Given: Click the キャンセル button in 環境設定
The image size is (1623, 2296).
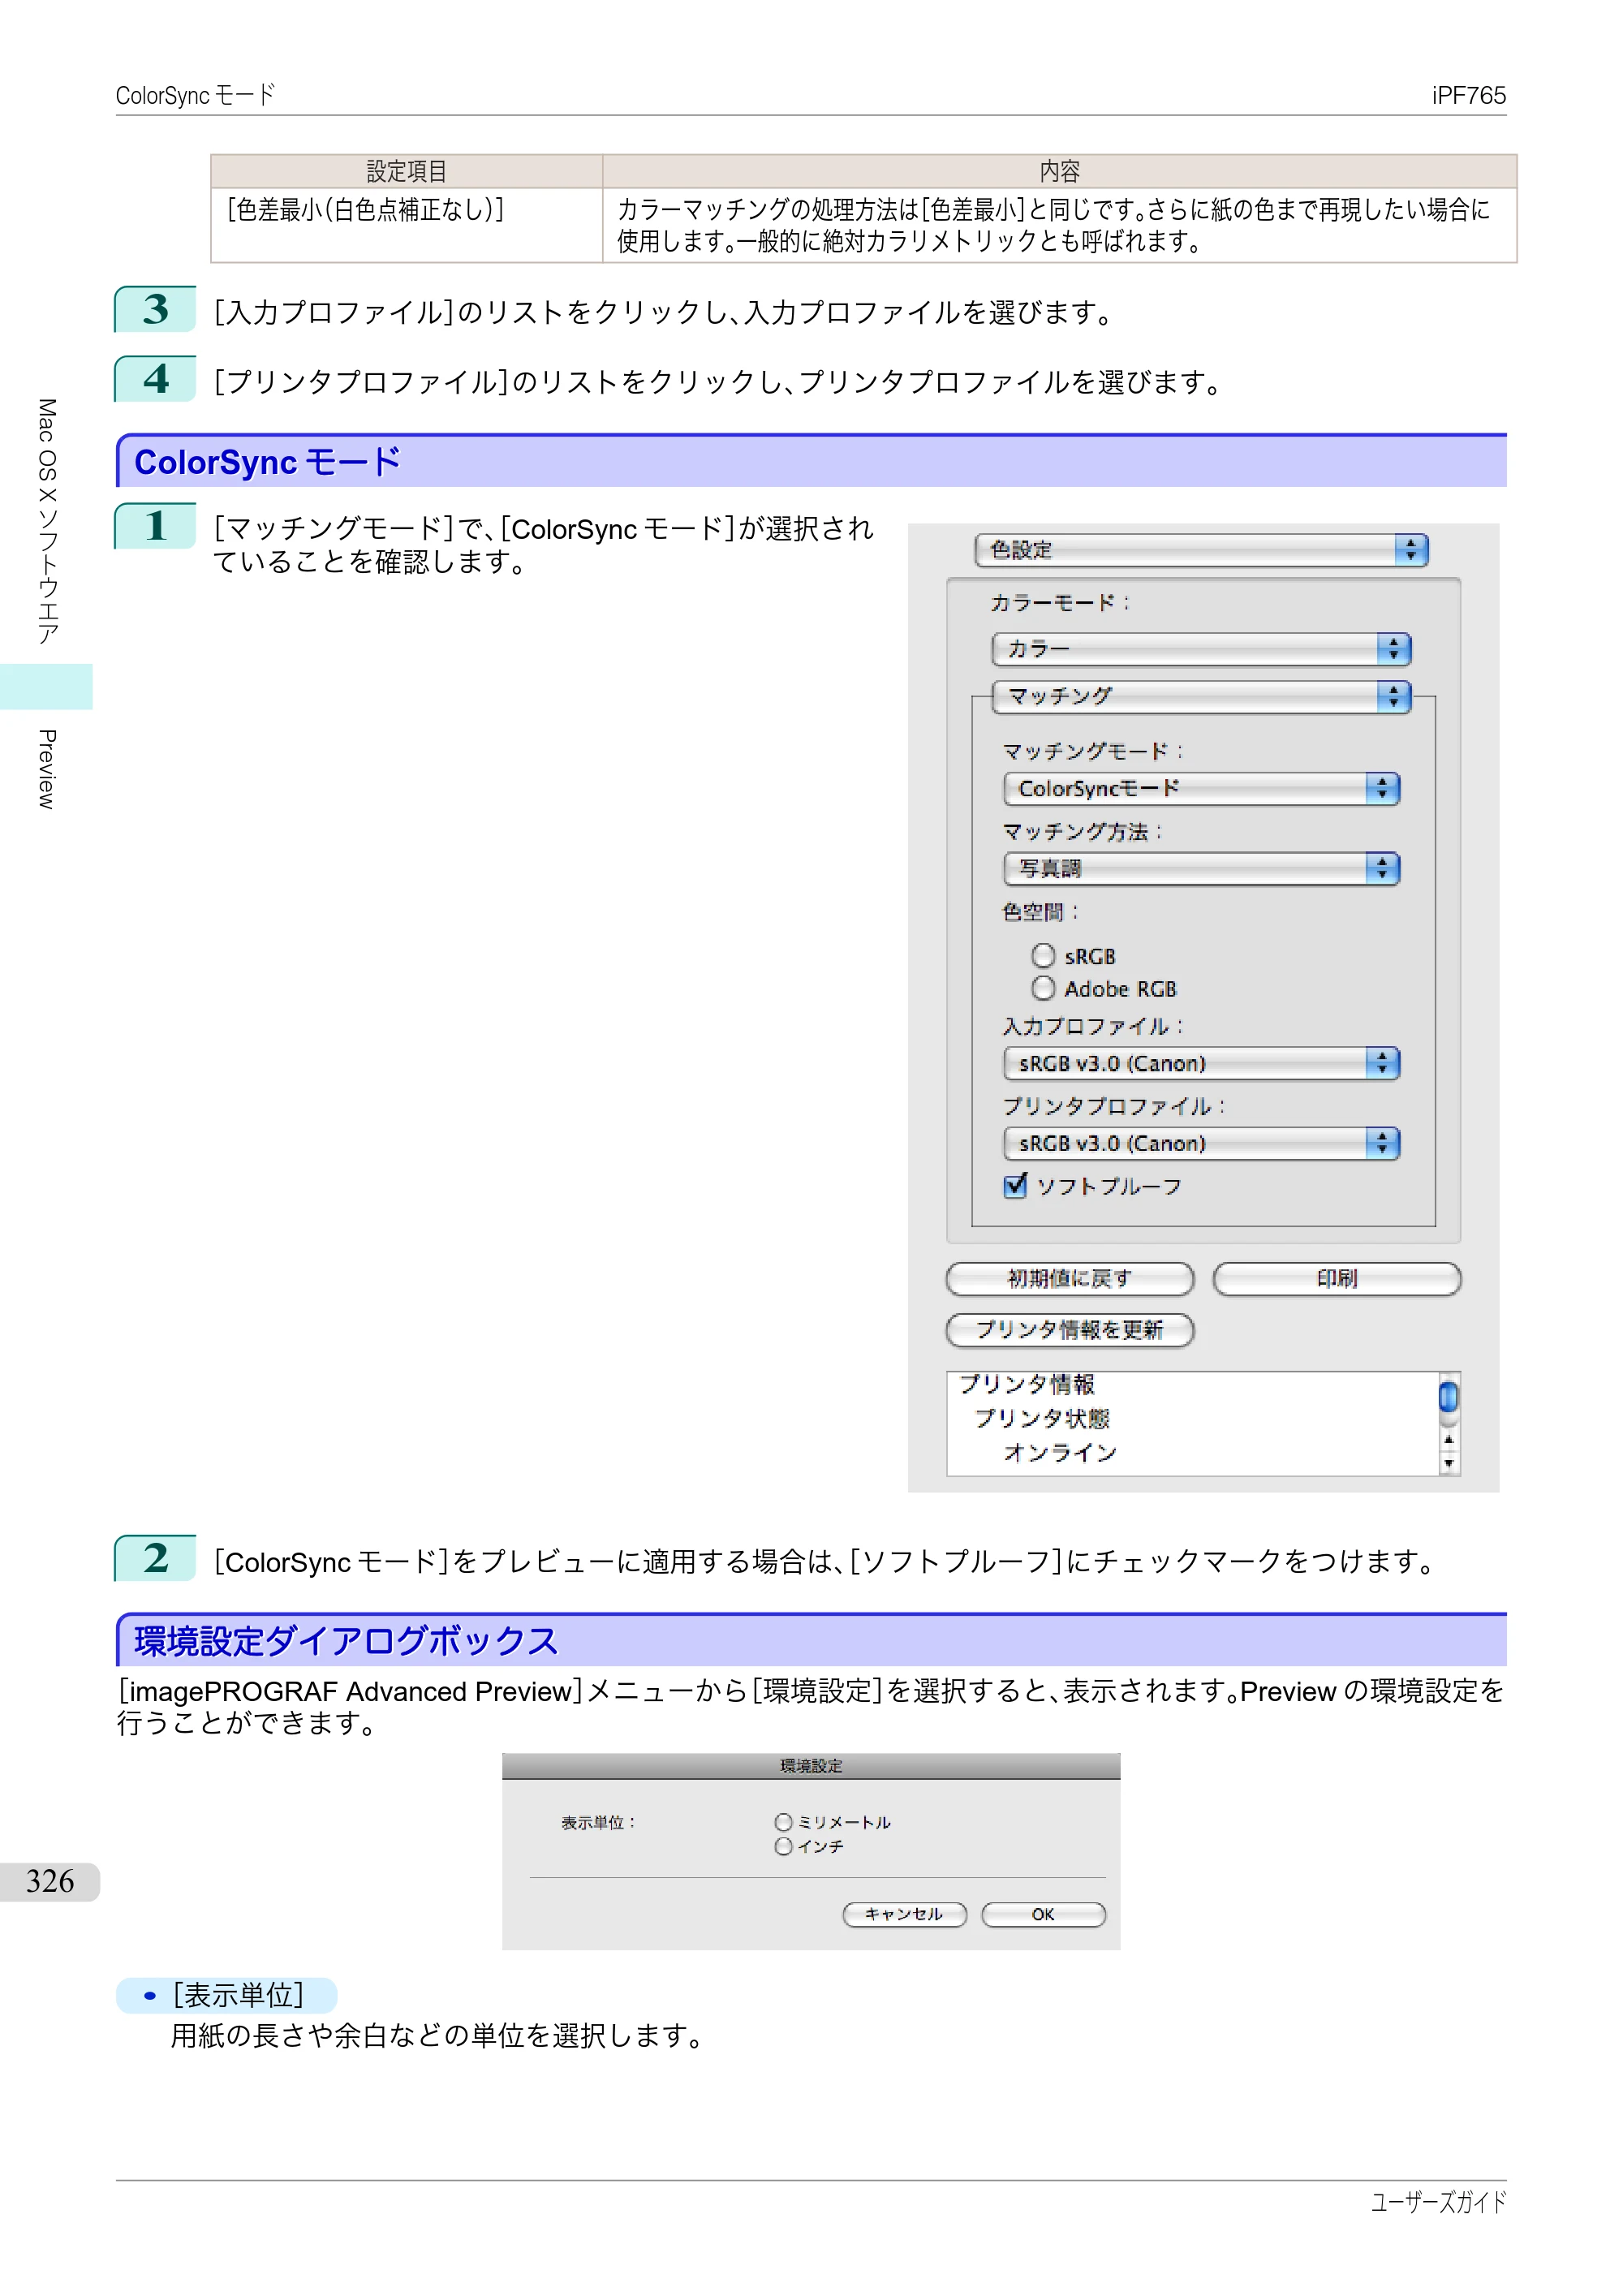Looking at the screenshot, I should click(x=904, y=1914).
